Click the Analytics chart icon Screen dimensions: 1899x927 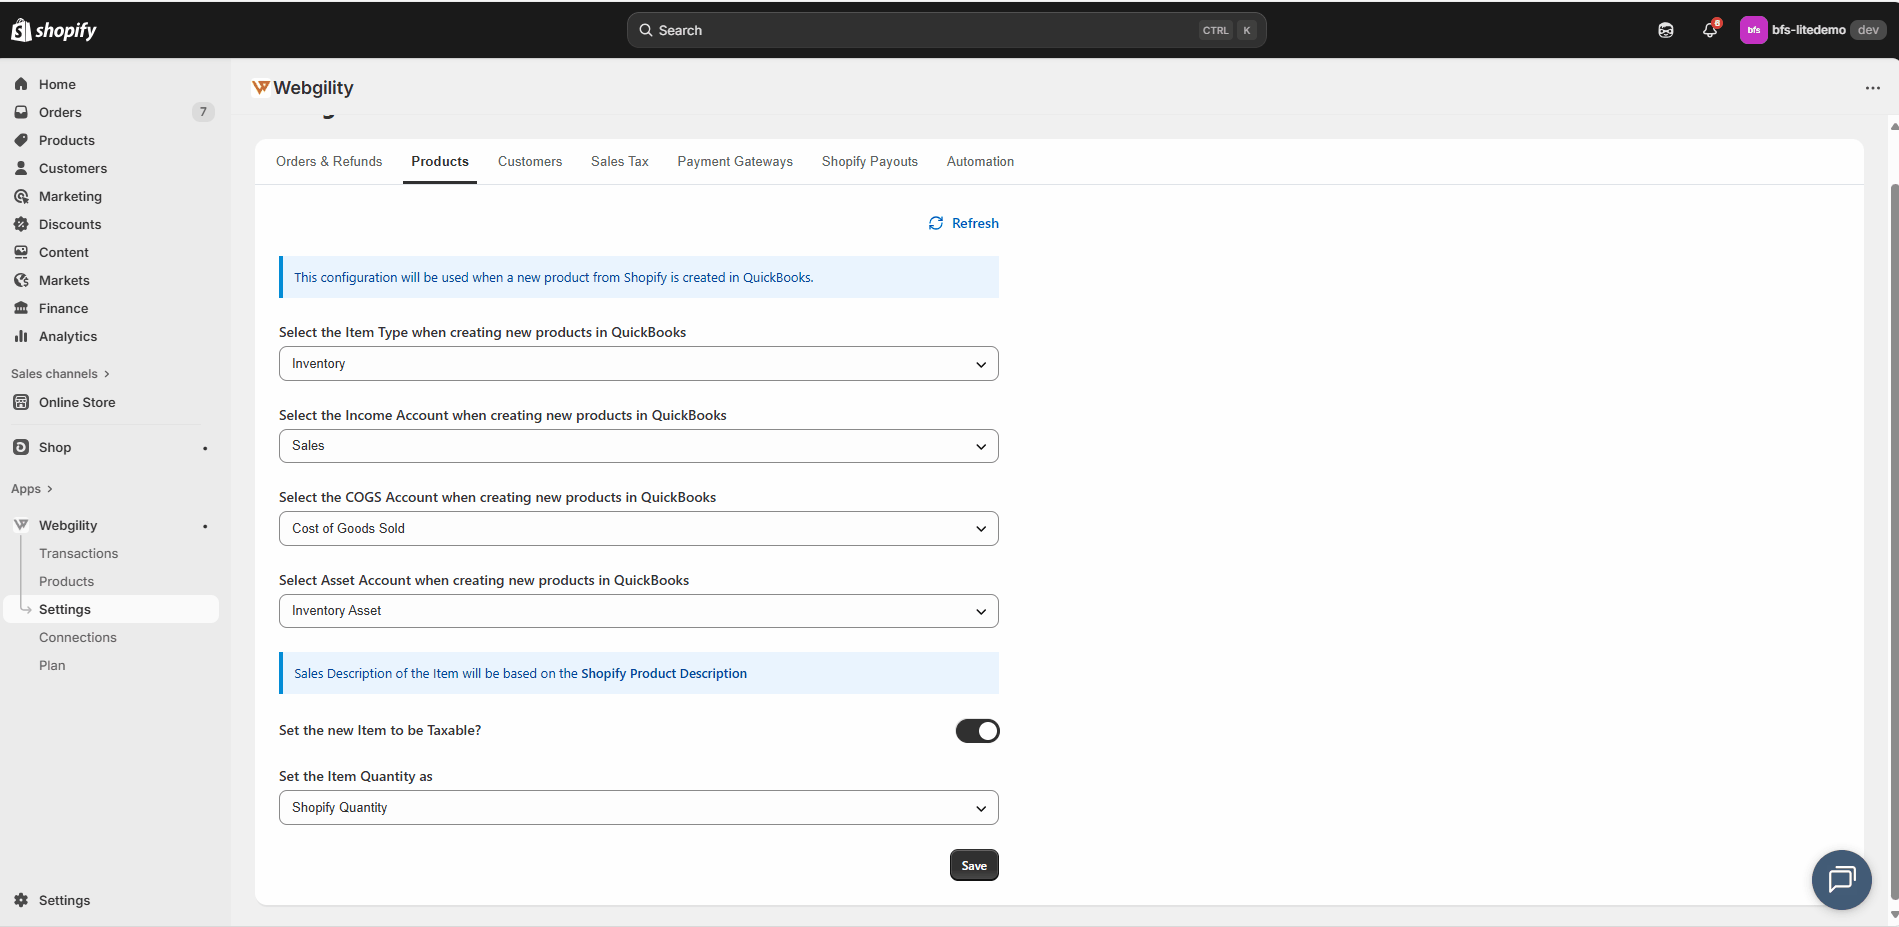coord(21,336)
